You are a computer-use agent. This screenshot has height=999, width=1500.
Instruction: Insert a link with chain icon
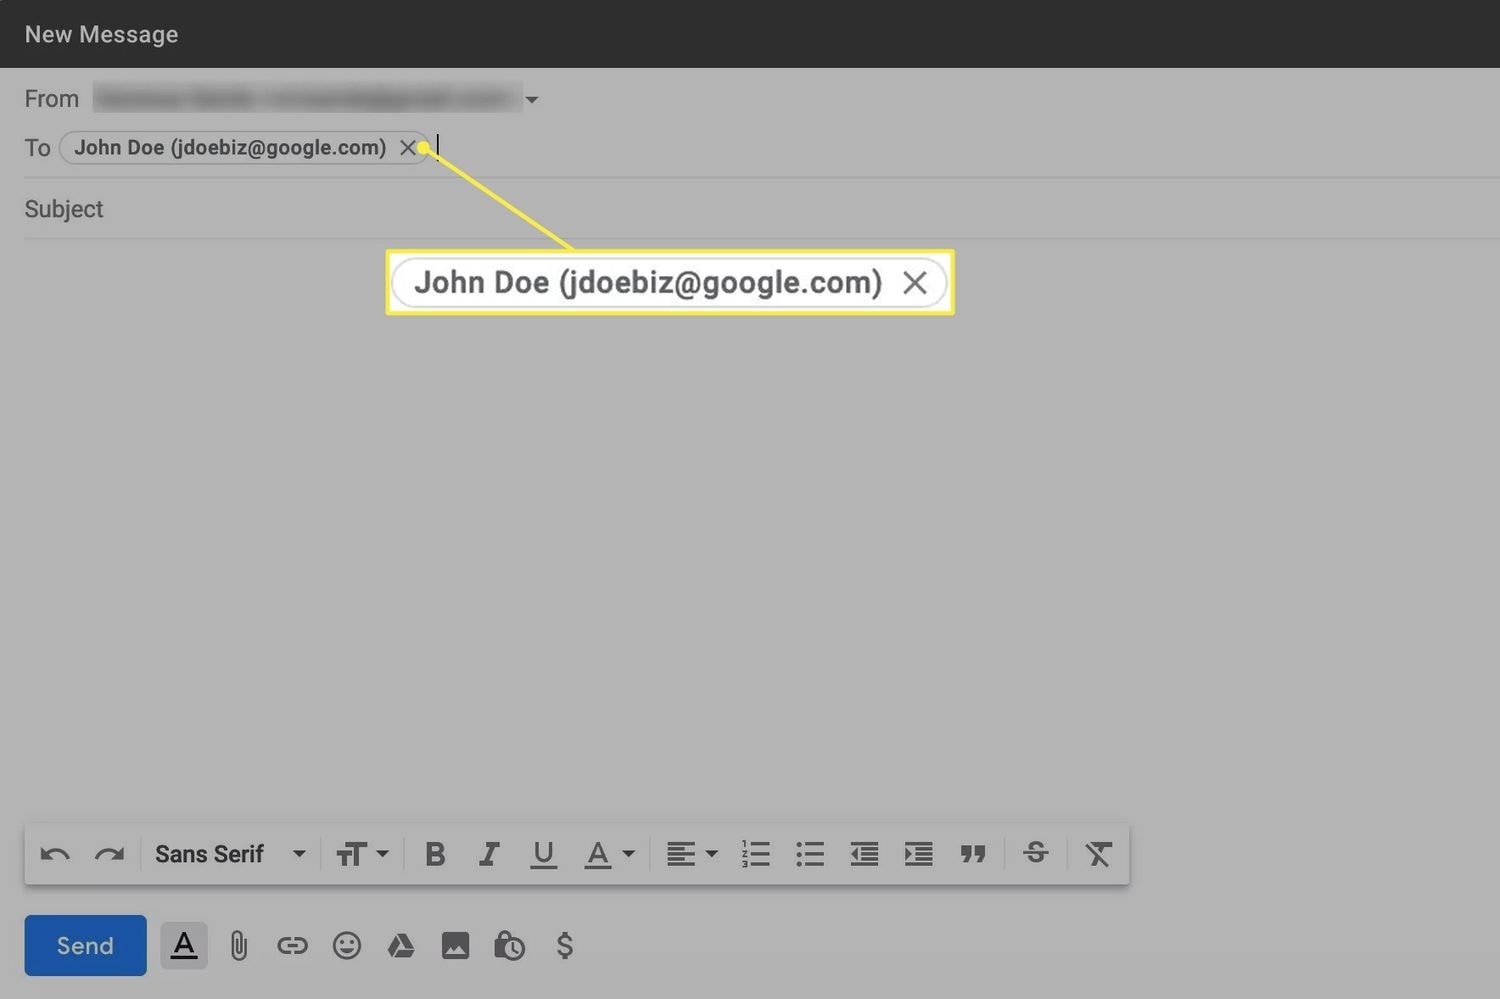tap(292, 945)
